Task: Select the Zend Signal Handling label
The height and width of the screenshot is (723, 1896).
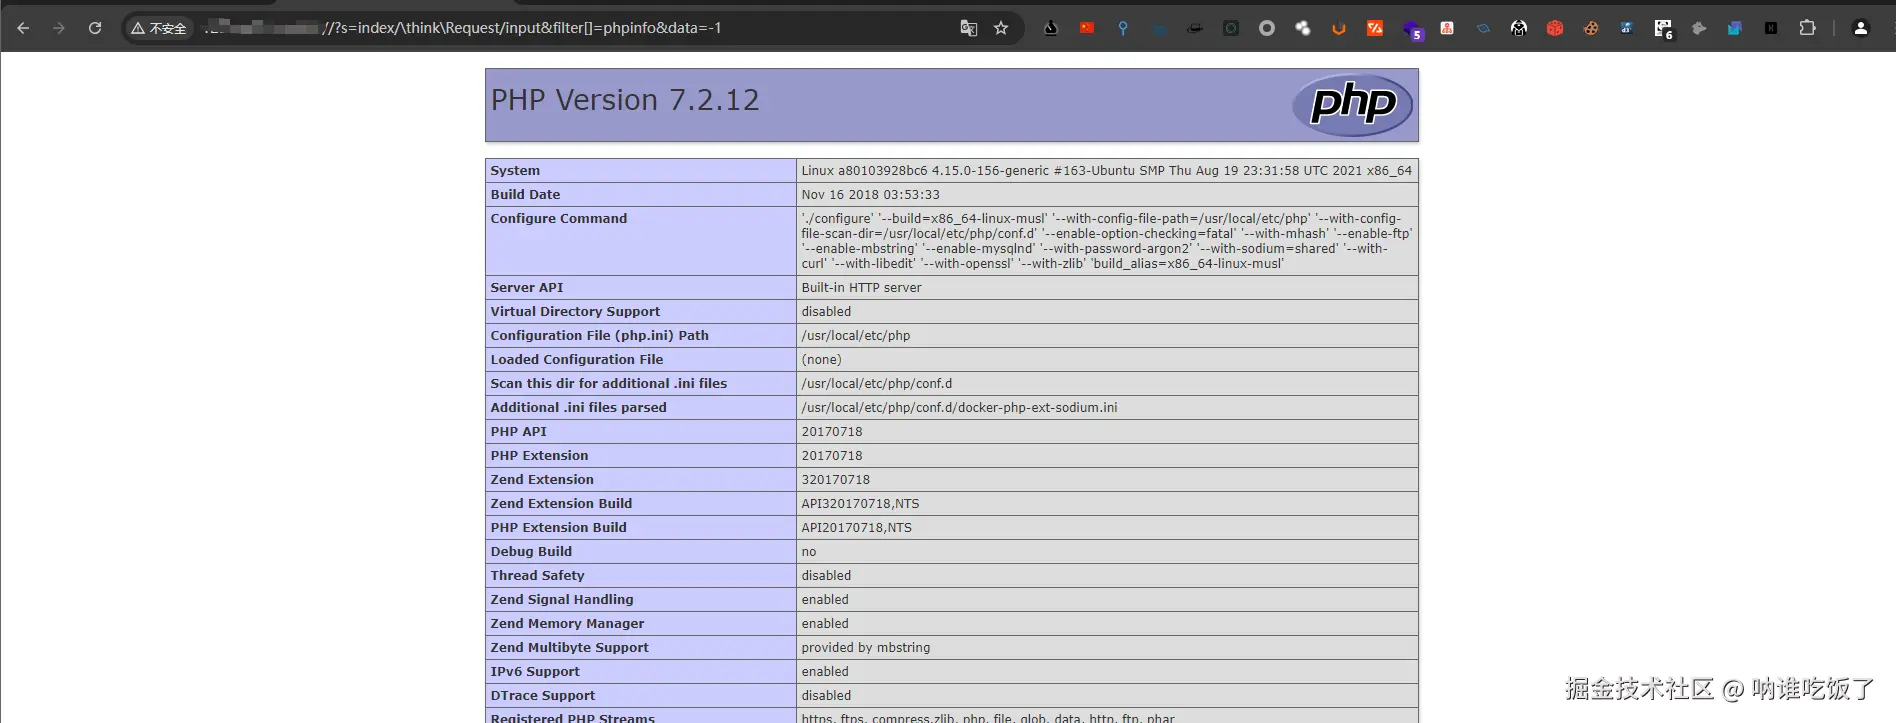Action: 561,600
